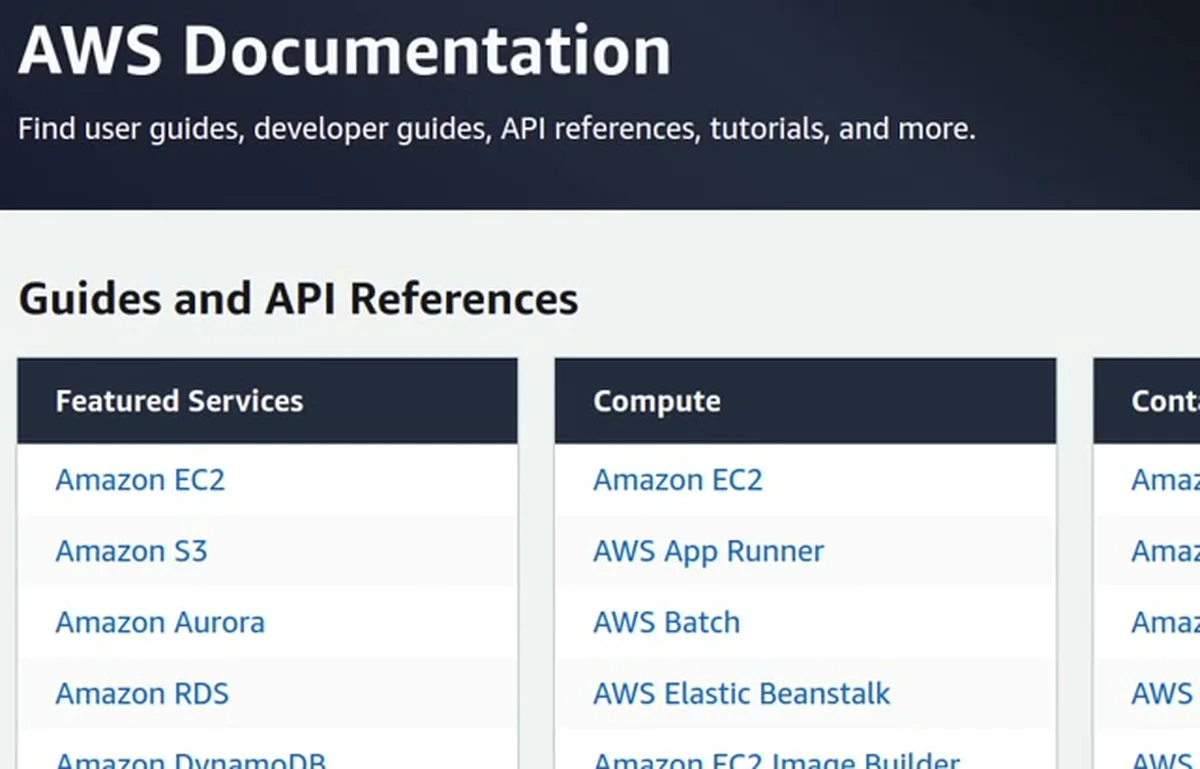Open the Amazon Aurora documentation link

[x=160, y=622]
